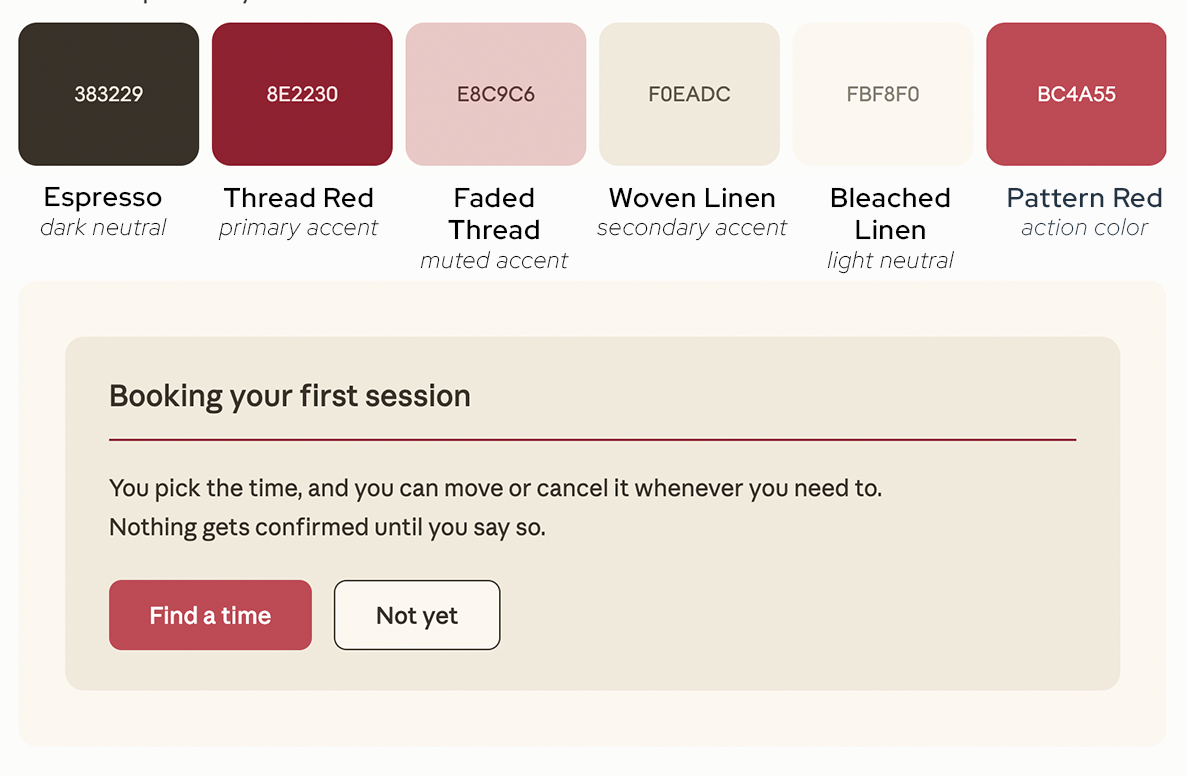Click the Espresso color name label
The image size is (1187, 776).
tap(103, 198)
